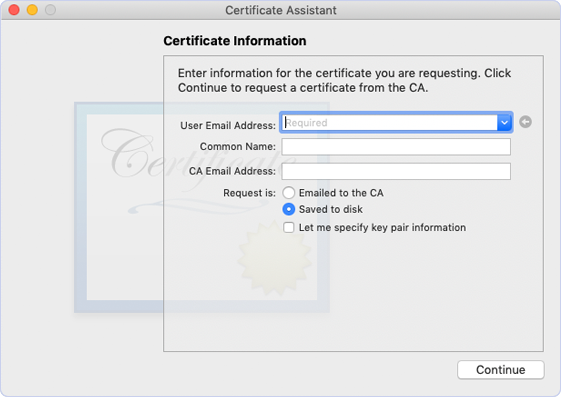Click the gray back arrow icon beside email field
Image resolution: width=561 pixels, height=397 pixels.
[525, 122]
